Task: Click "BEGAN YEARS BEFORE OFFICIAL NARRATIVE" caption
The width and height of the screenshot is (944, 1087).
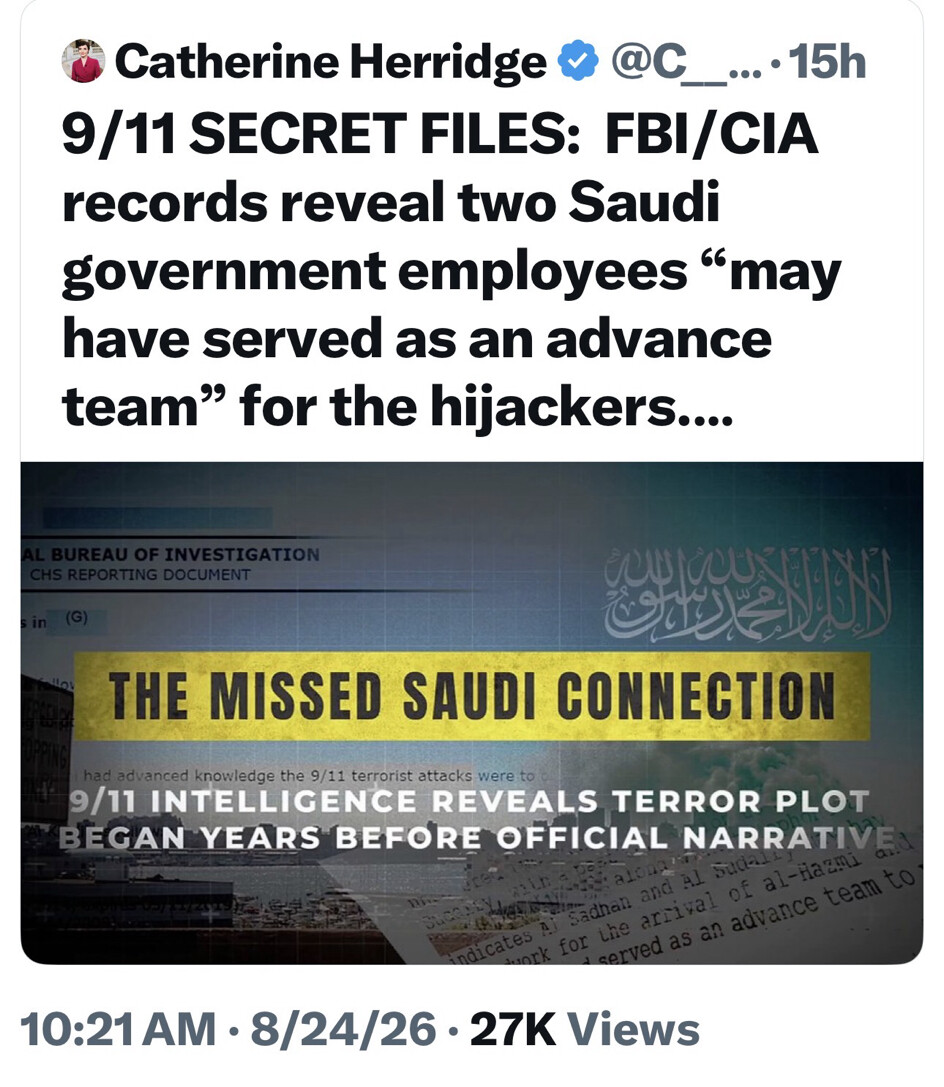Action: (476, 837)
